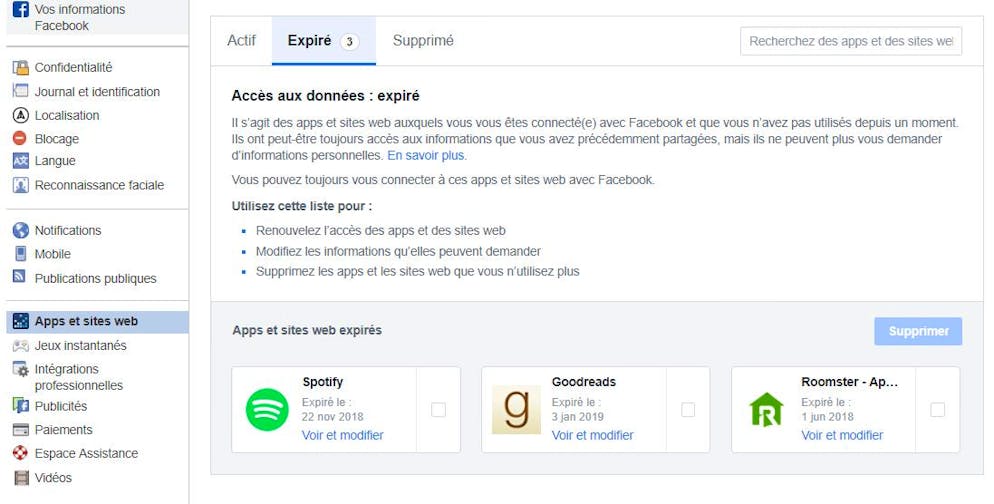Open Espace Assistance lifebuoy icon

tap(21, 453)
